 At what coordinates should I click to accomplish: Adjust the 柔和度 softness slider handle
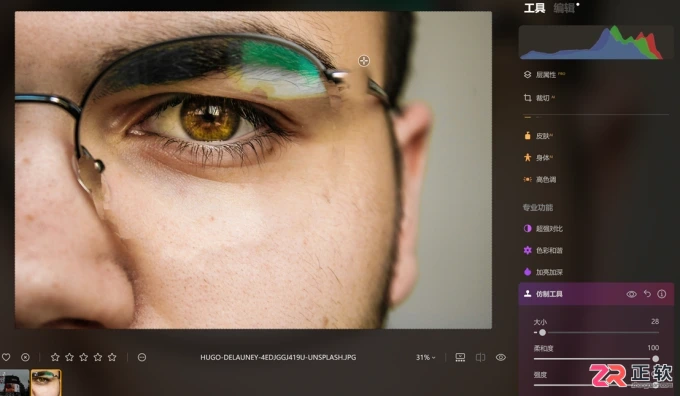click(x=655, y=359)
